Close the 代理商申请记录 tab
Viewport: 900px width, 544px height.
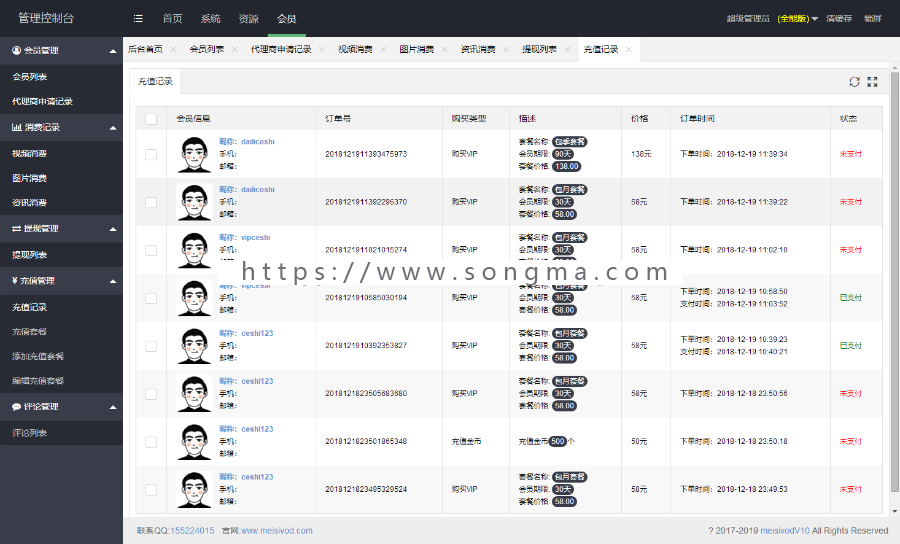(x=321, y=50)
